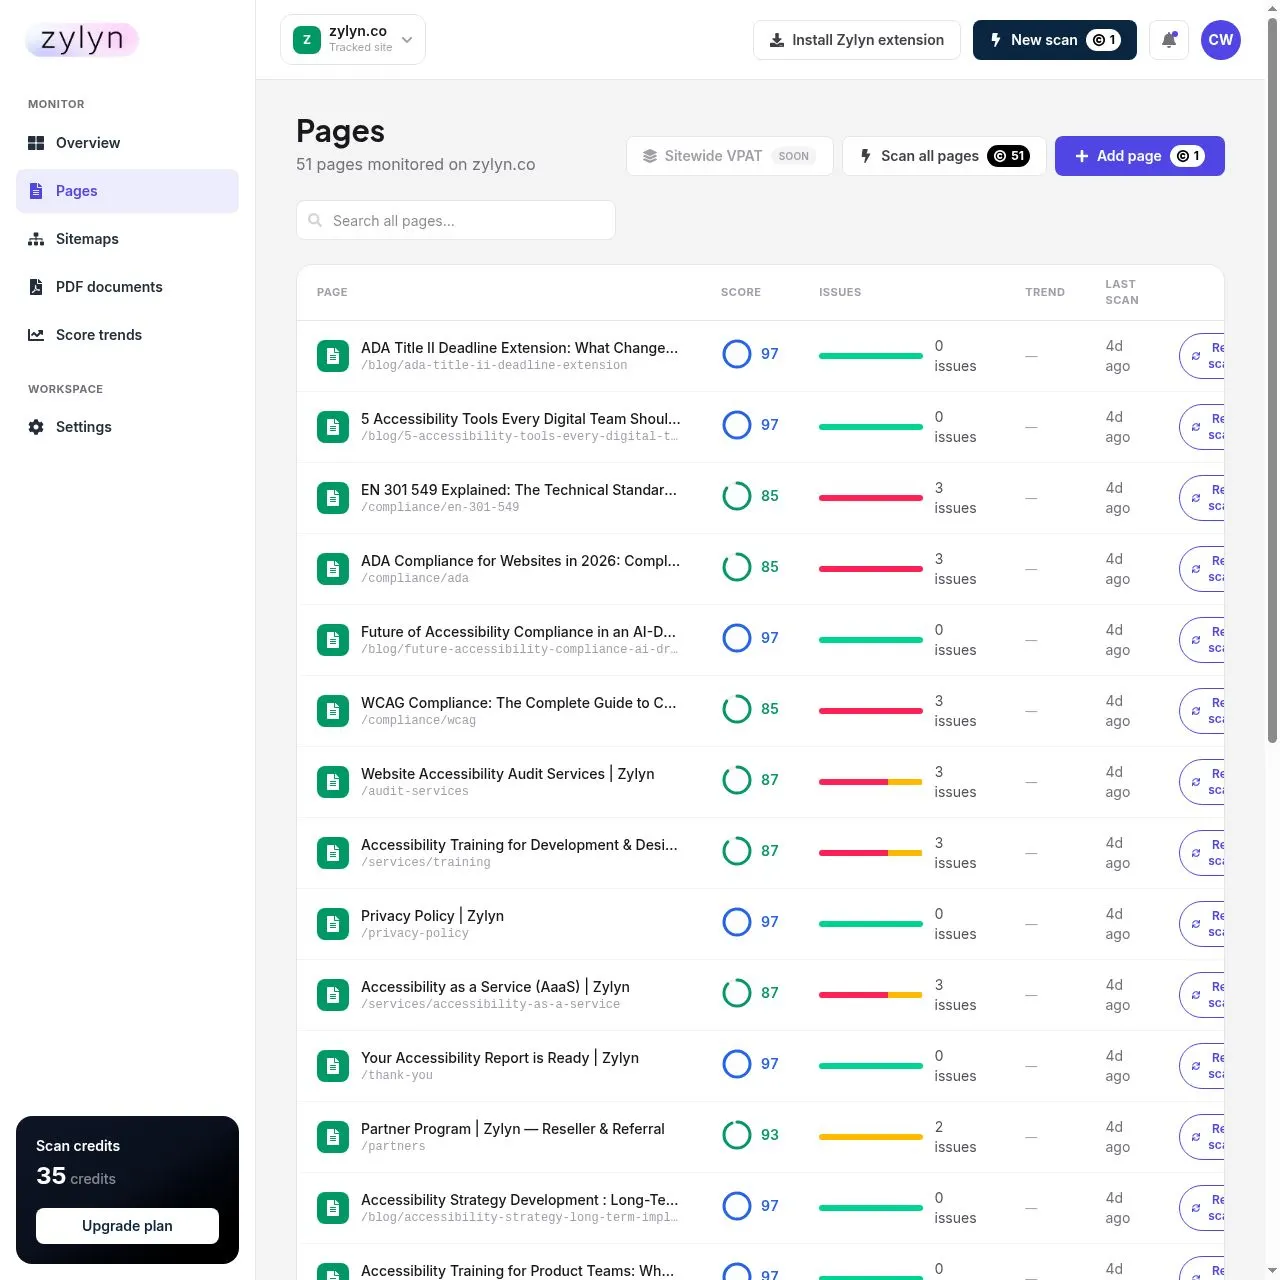Open Score trends section
1280x1280 pixels.
coord(127,335)
